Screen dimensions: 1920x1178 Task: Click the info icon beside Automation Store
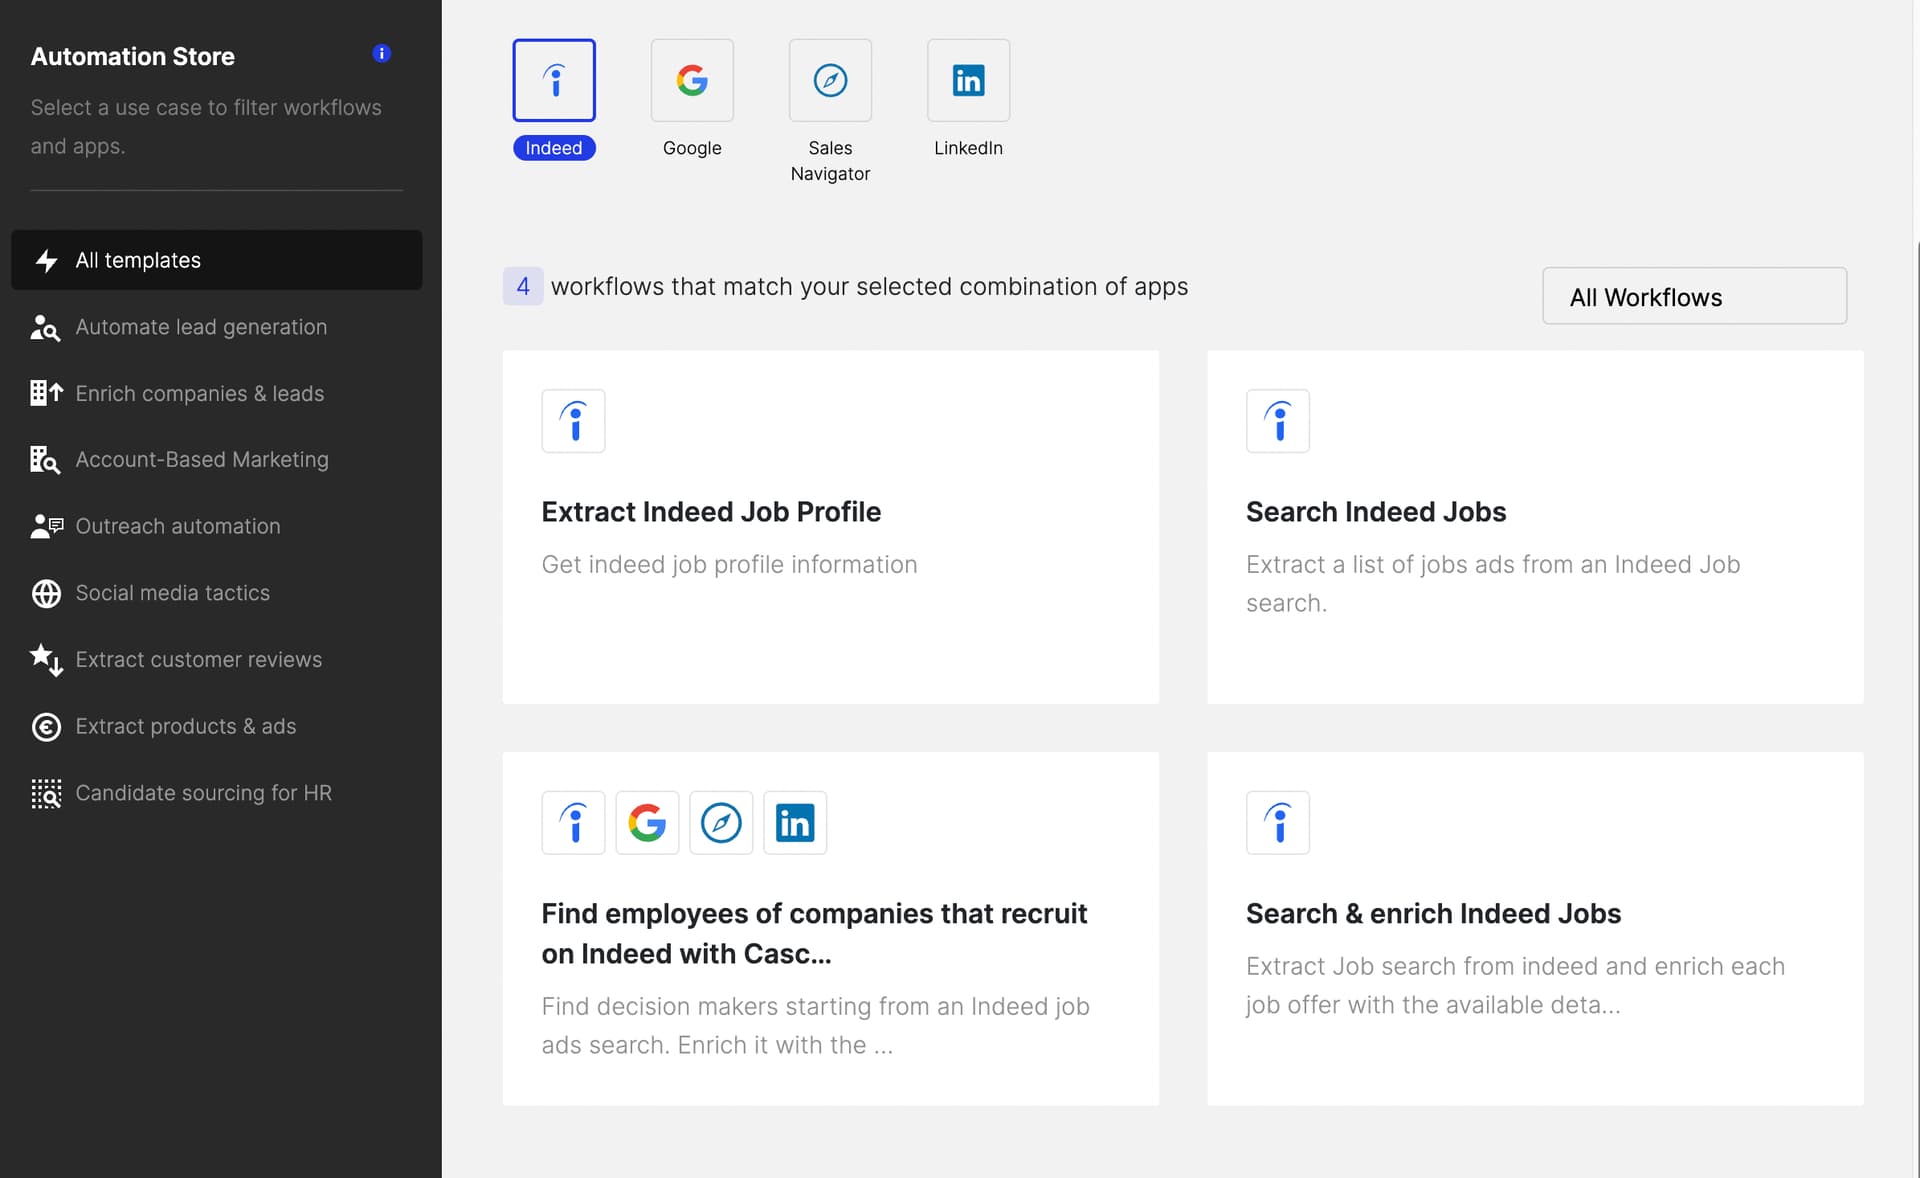tap(381, 53)
